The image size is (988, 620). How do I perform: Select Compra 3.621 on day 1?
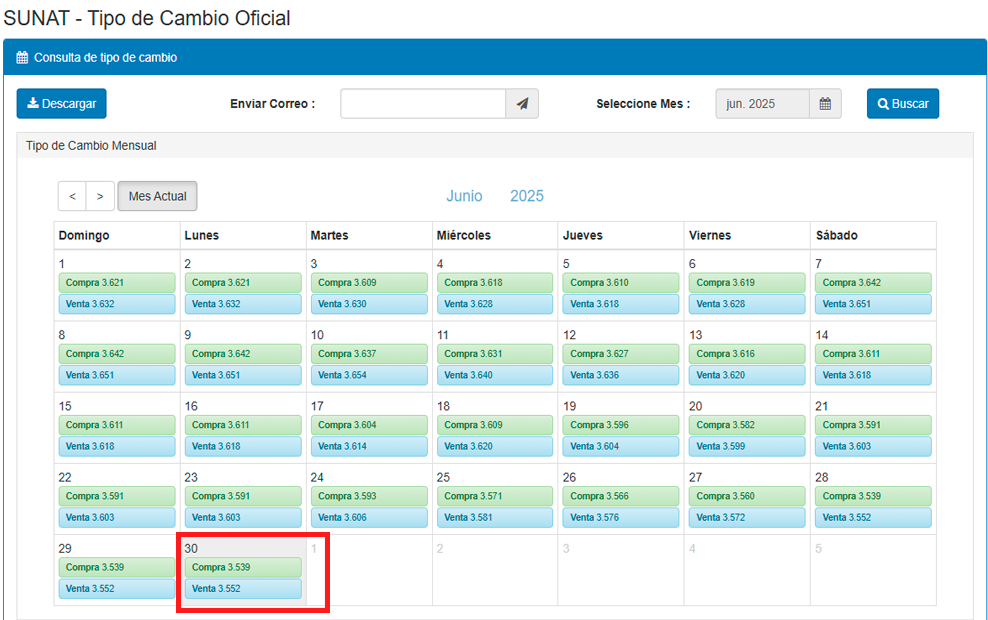(117, 282)
